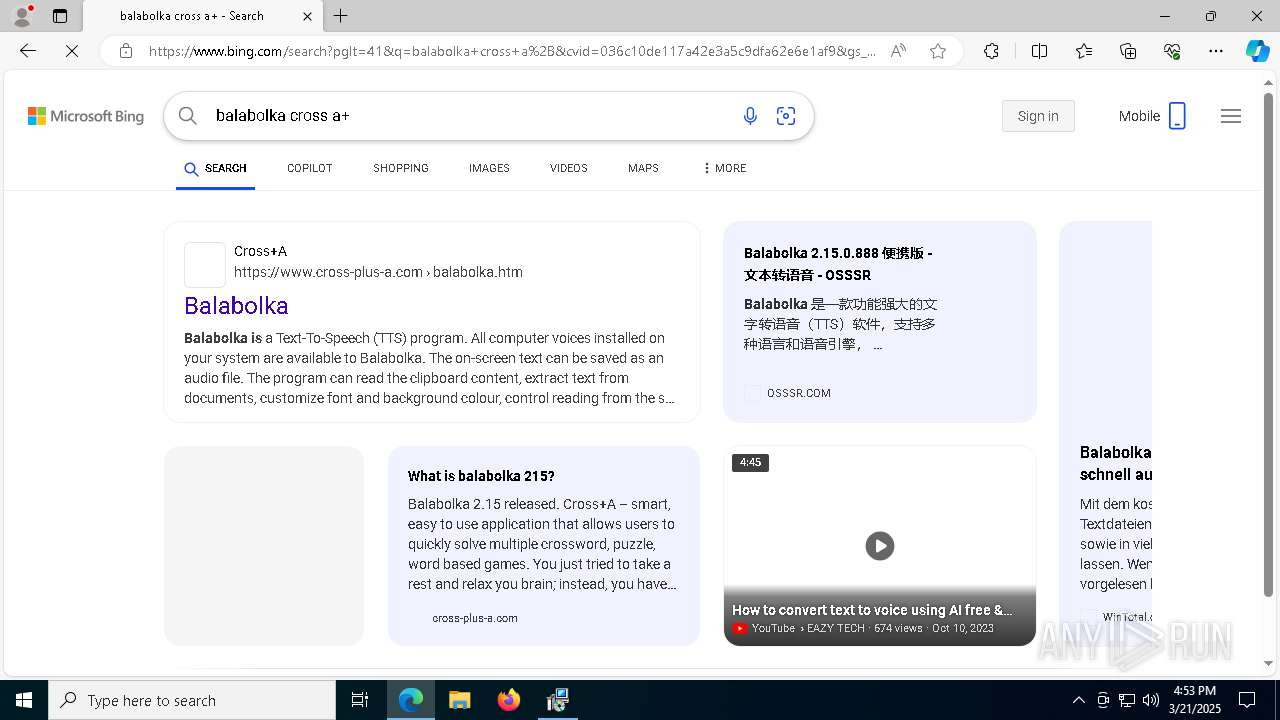Switch to Mobile view
This screenshot has width=1280, height=720.
tap(1152, 116)
